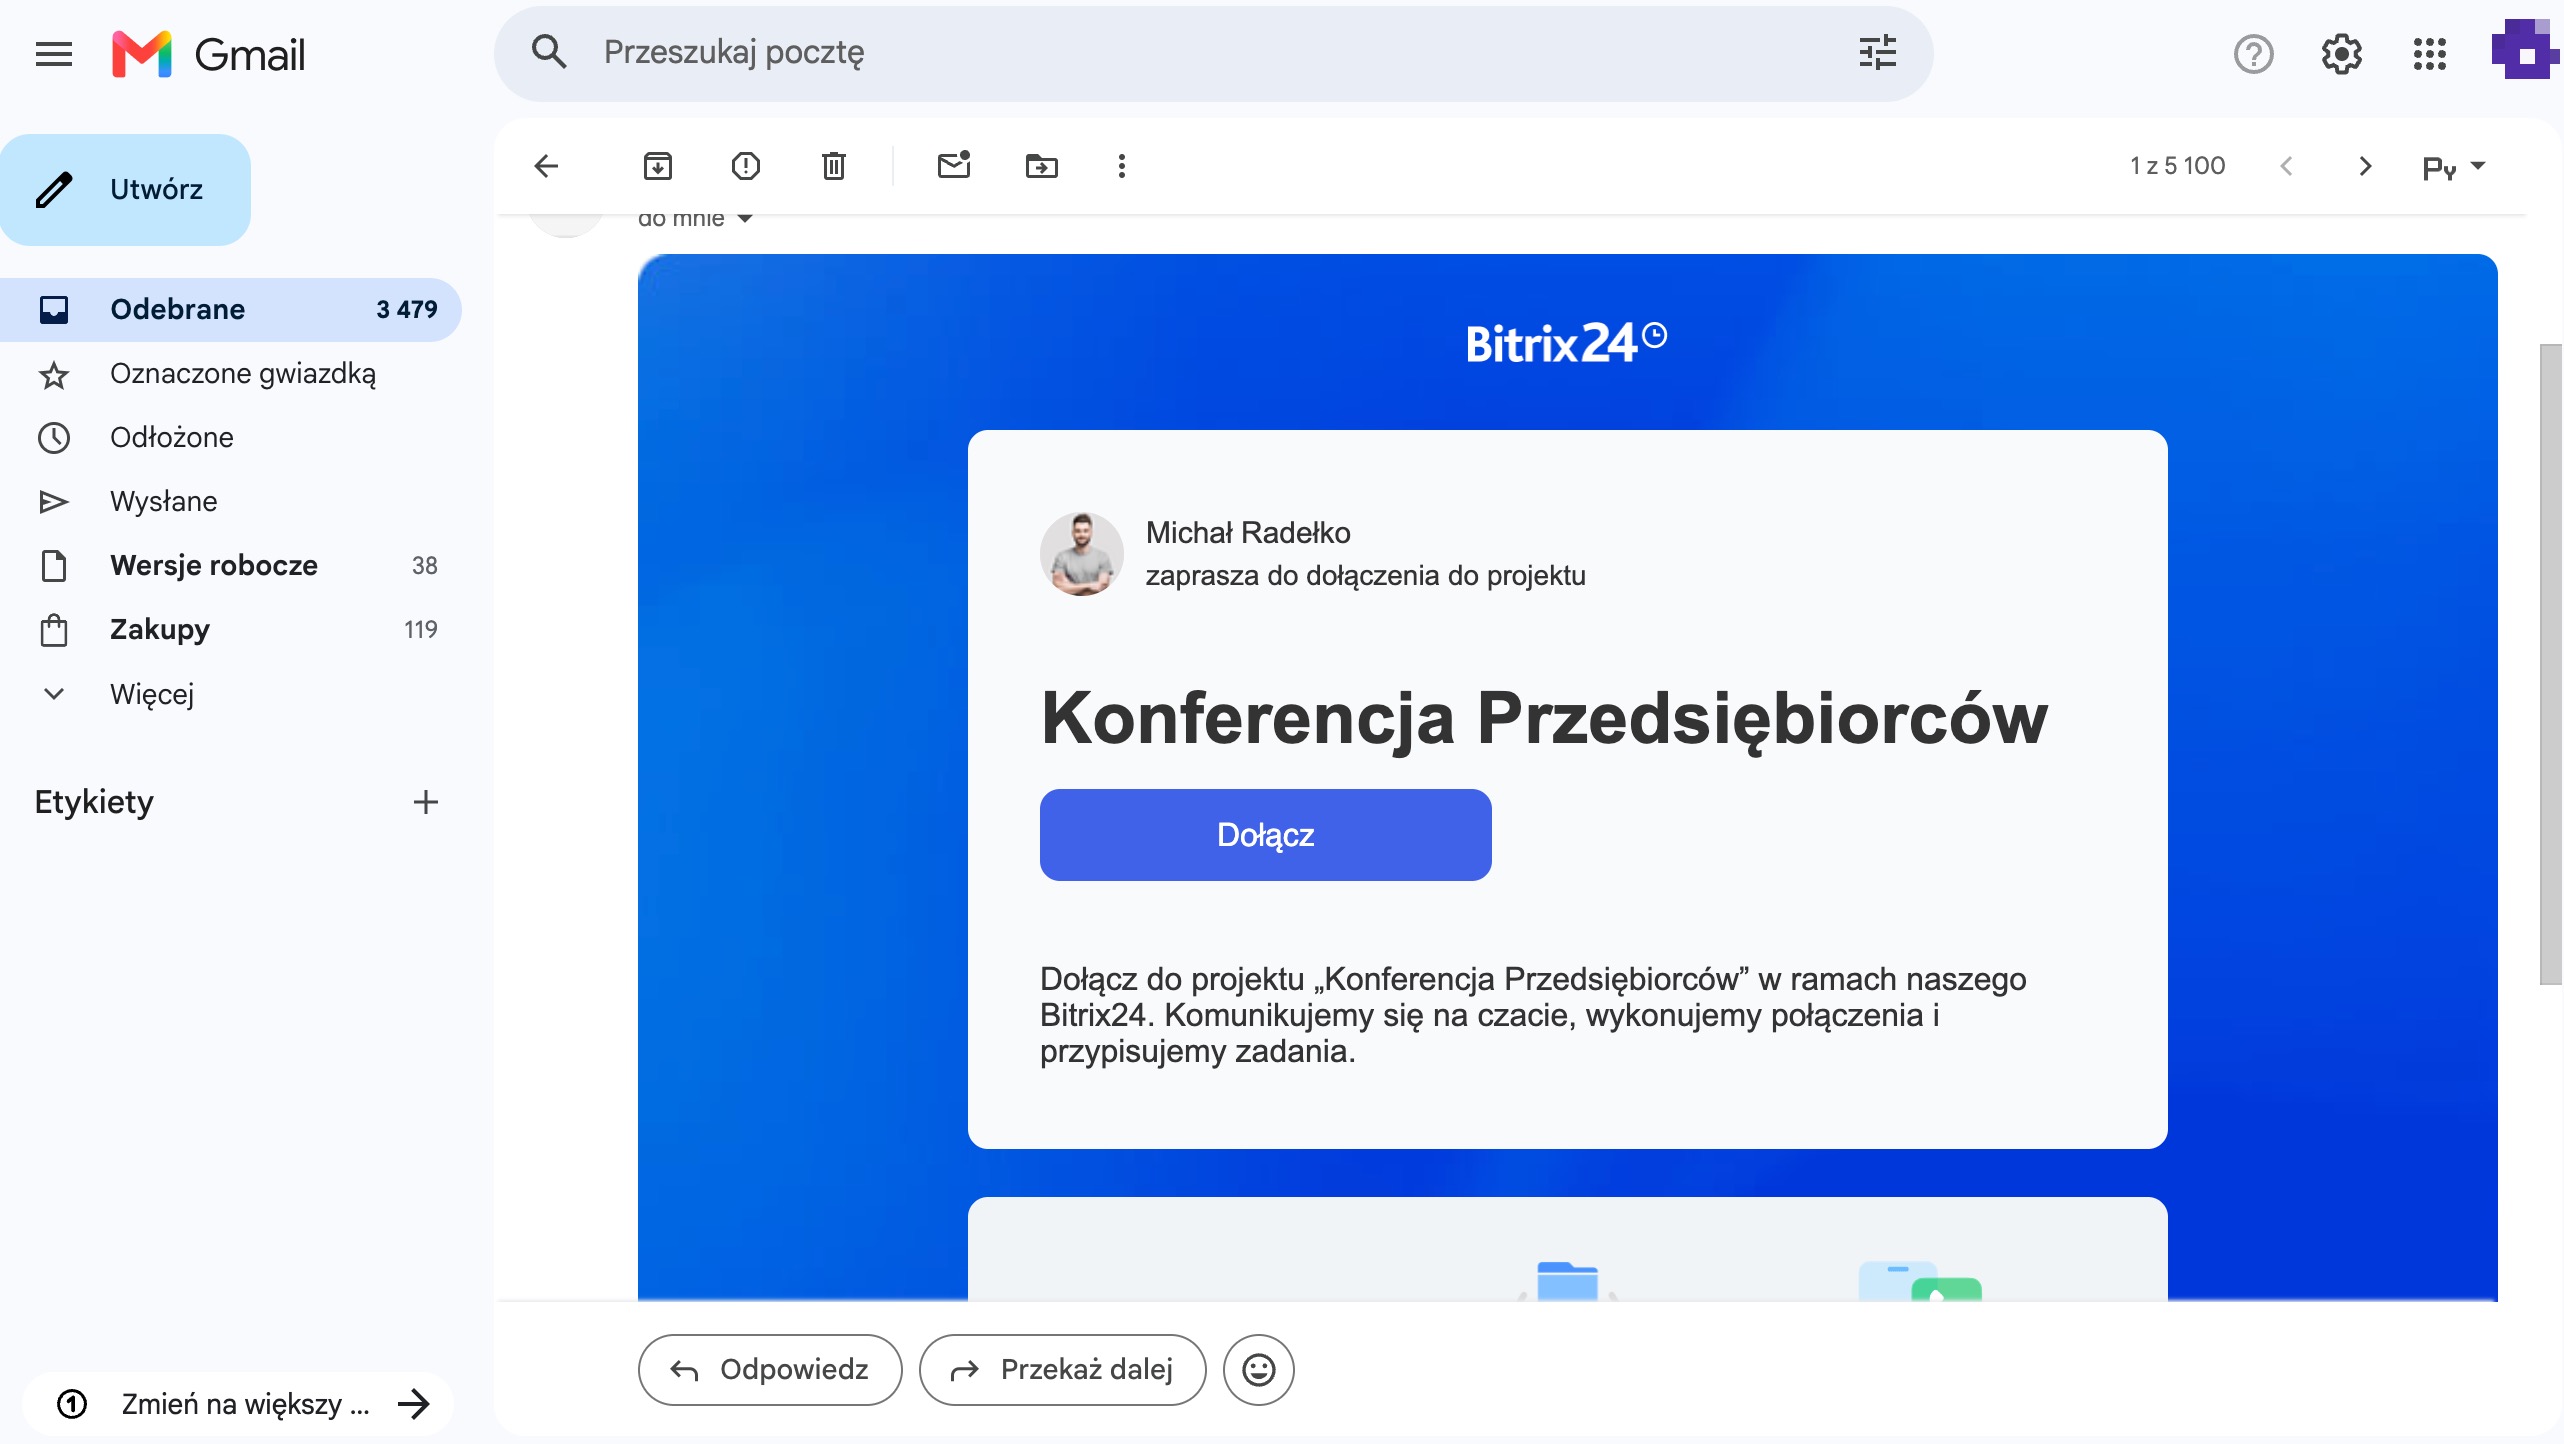Archive this email
Screen dimensions: 2564x1444
click(658, 166)
